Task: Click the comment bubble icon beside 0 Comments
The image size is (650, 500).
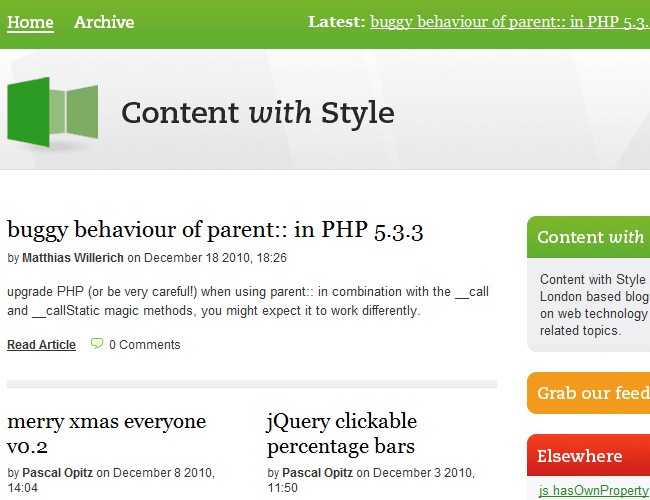Action: click(97, 344)
